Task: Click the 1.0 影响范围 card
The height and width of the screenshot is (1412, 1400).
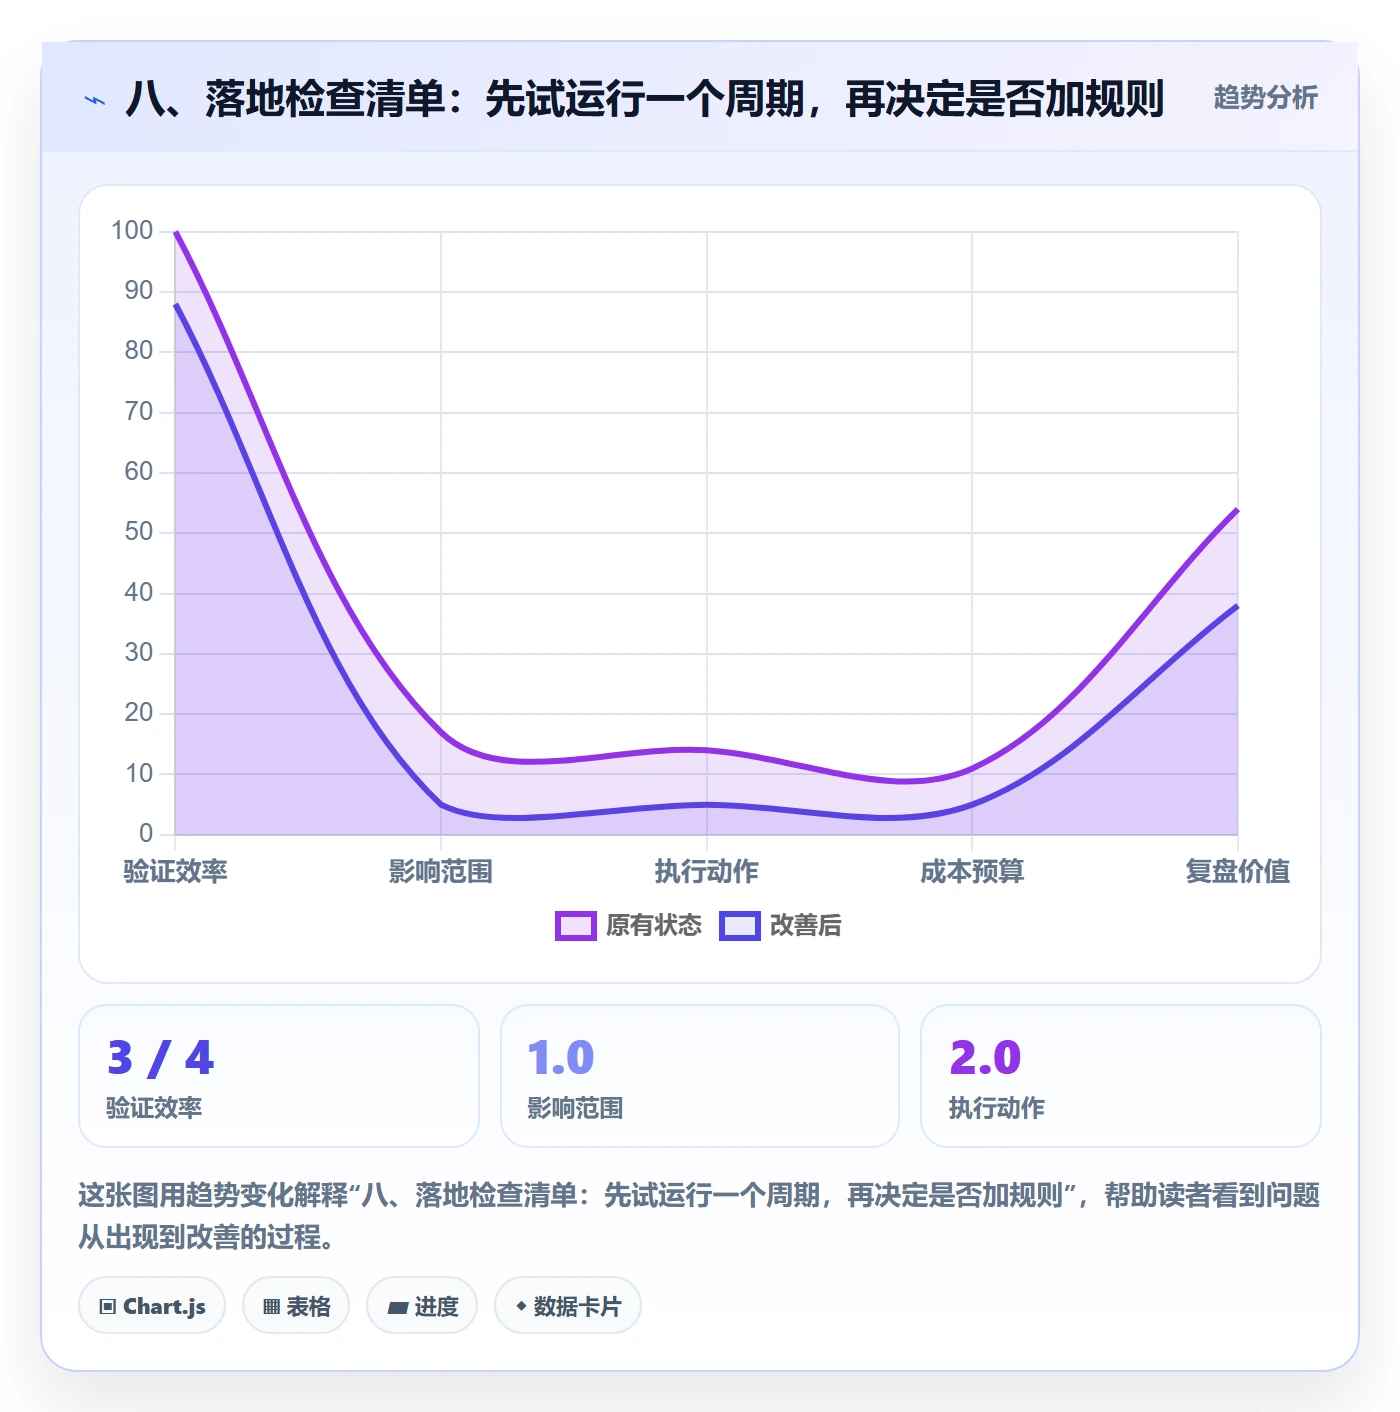Action: 700,1076
